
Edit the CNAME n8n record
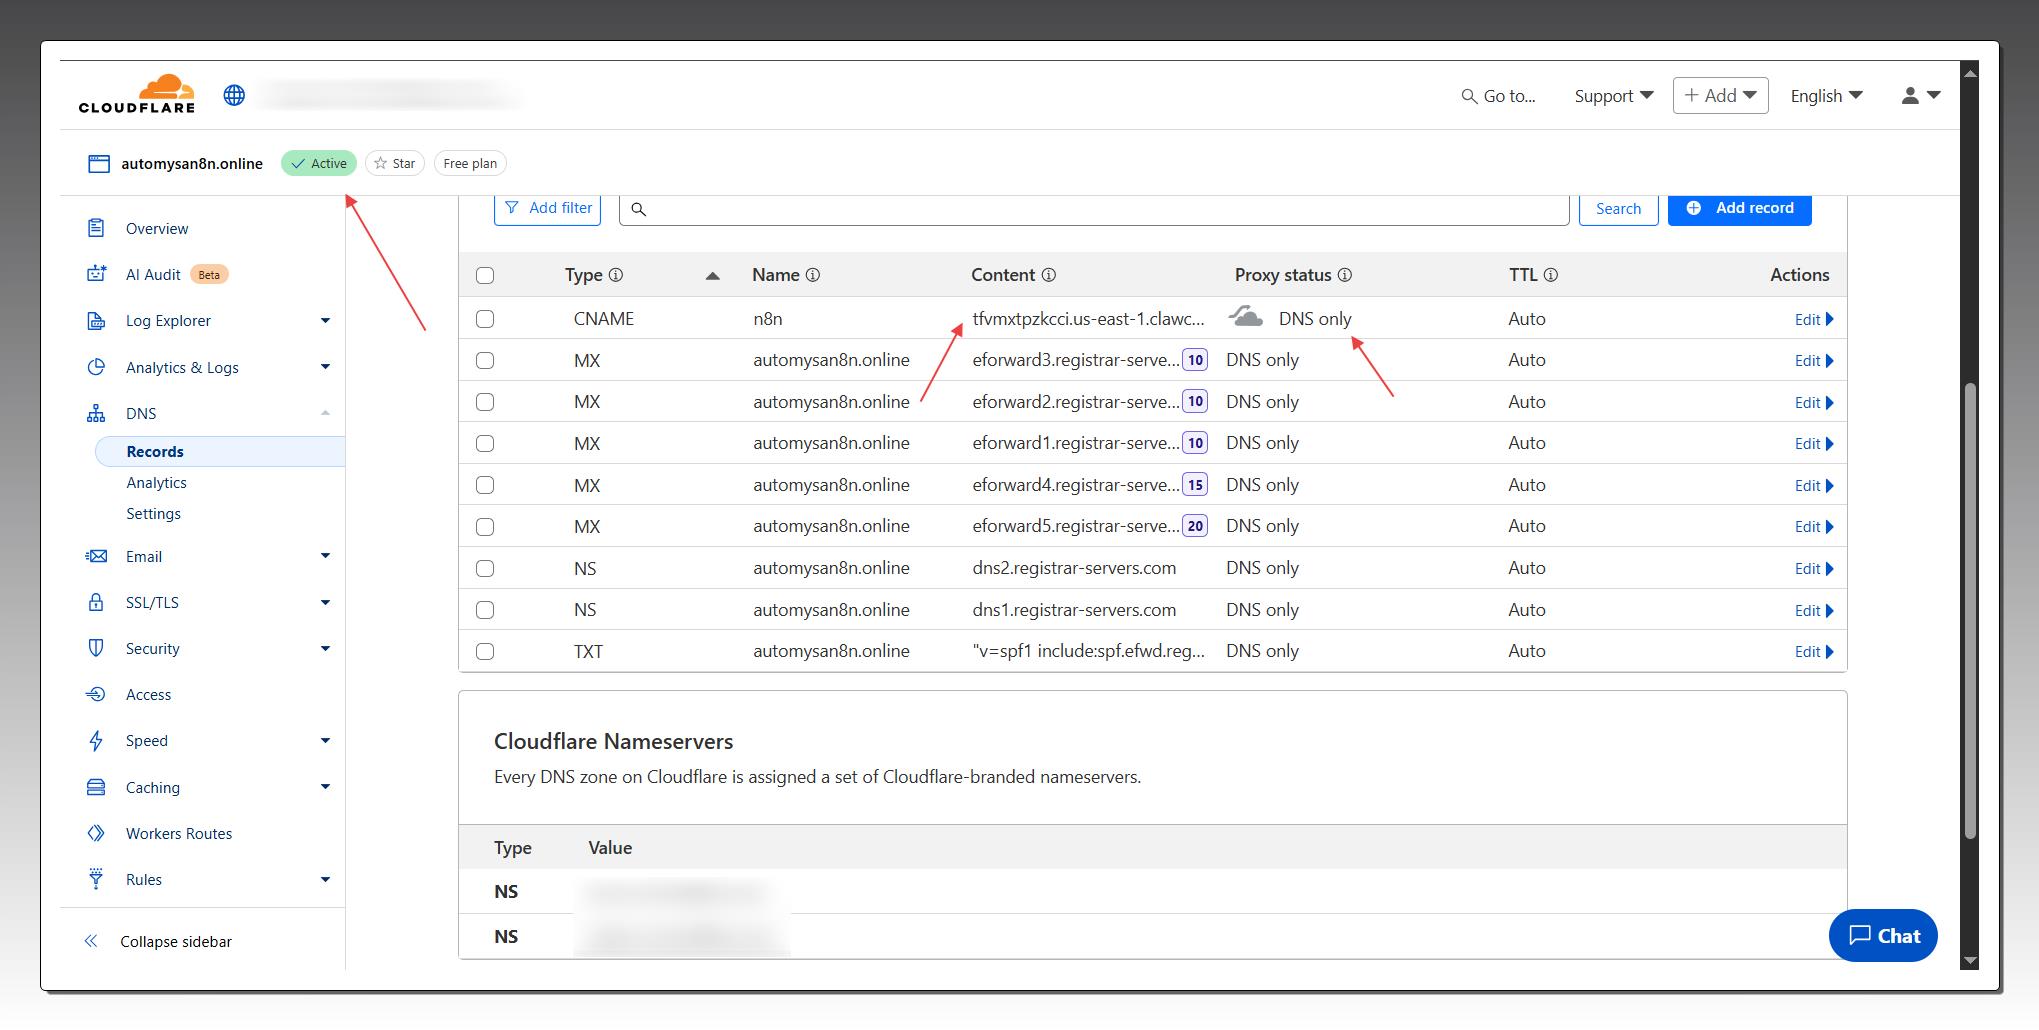click(x=1813, y=319)
